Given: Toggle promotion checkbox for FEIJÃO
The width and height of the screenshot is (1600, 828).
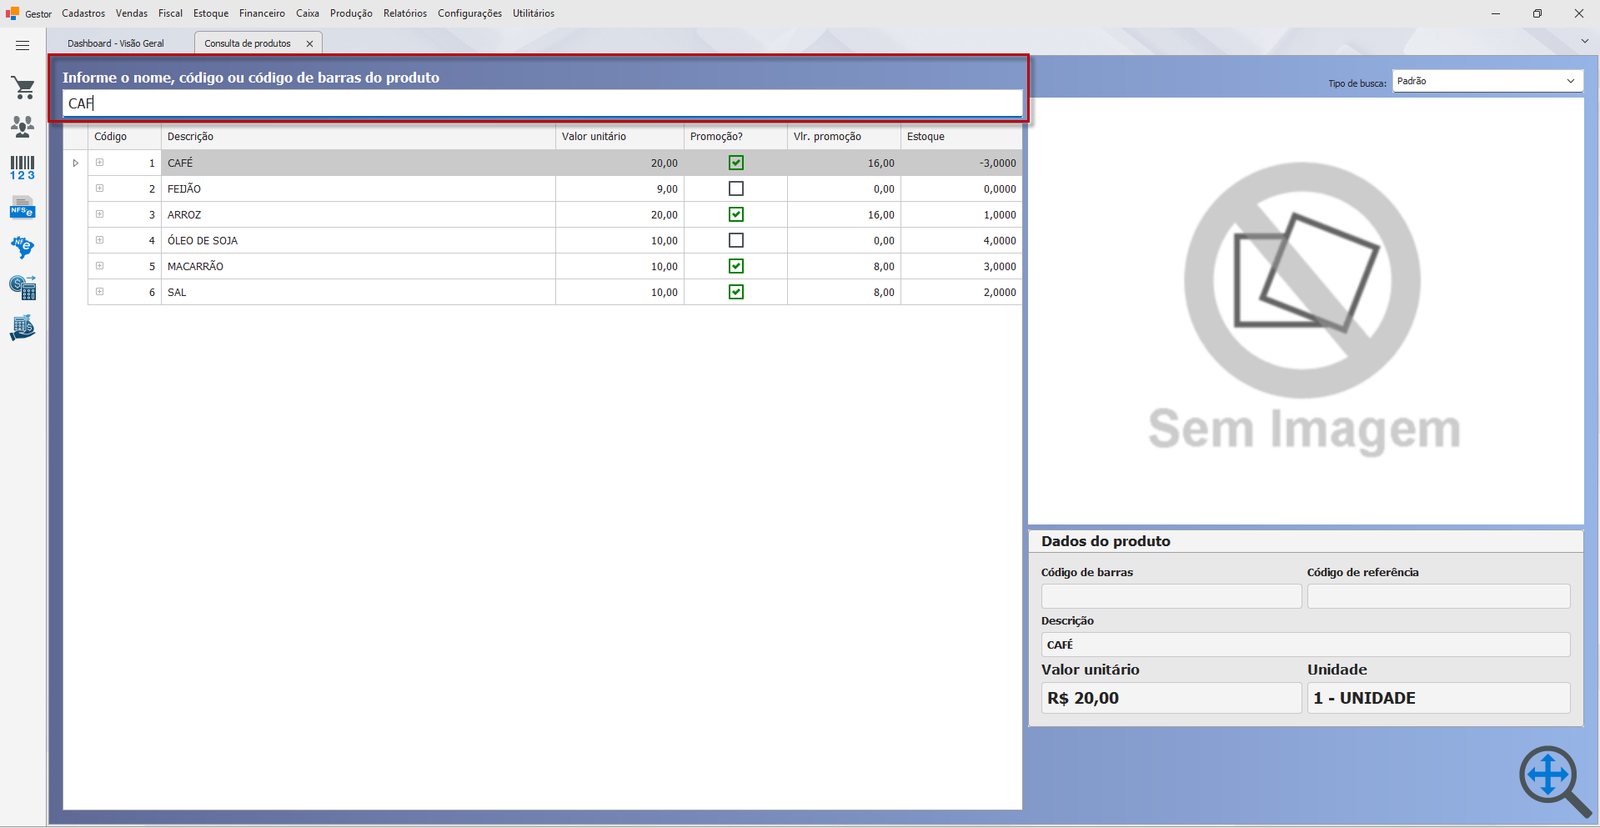Looking at the screenshot, I should (x=736, y=189).
